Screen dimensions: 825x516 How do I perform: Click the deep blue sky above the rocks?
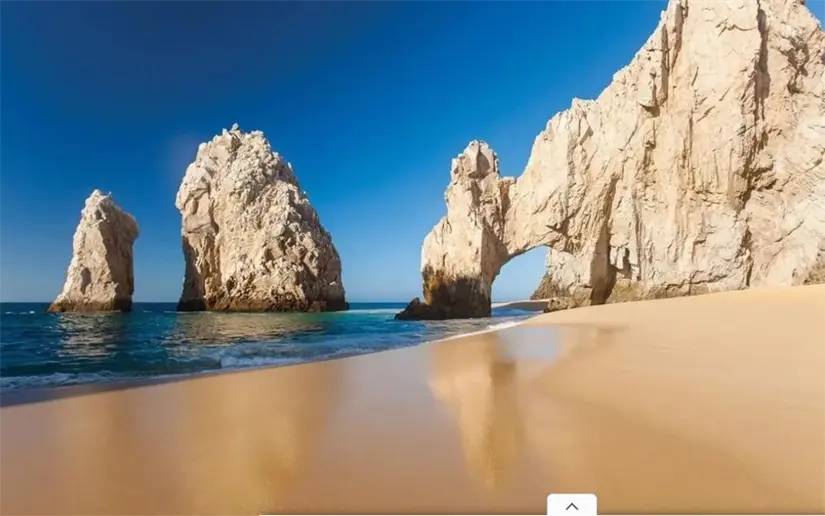tap(300, 60)
